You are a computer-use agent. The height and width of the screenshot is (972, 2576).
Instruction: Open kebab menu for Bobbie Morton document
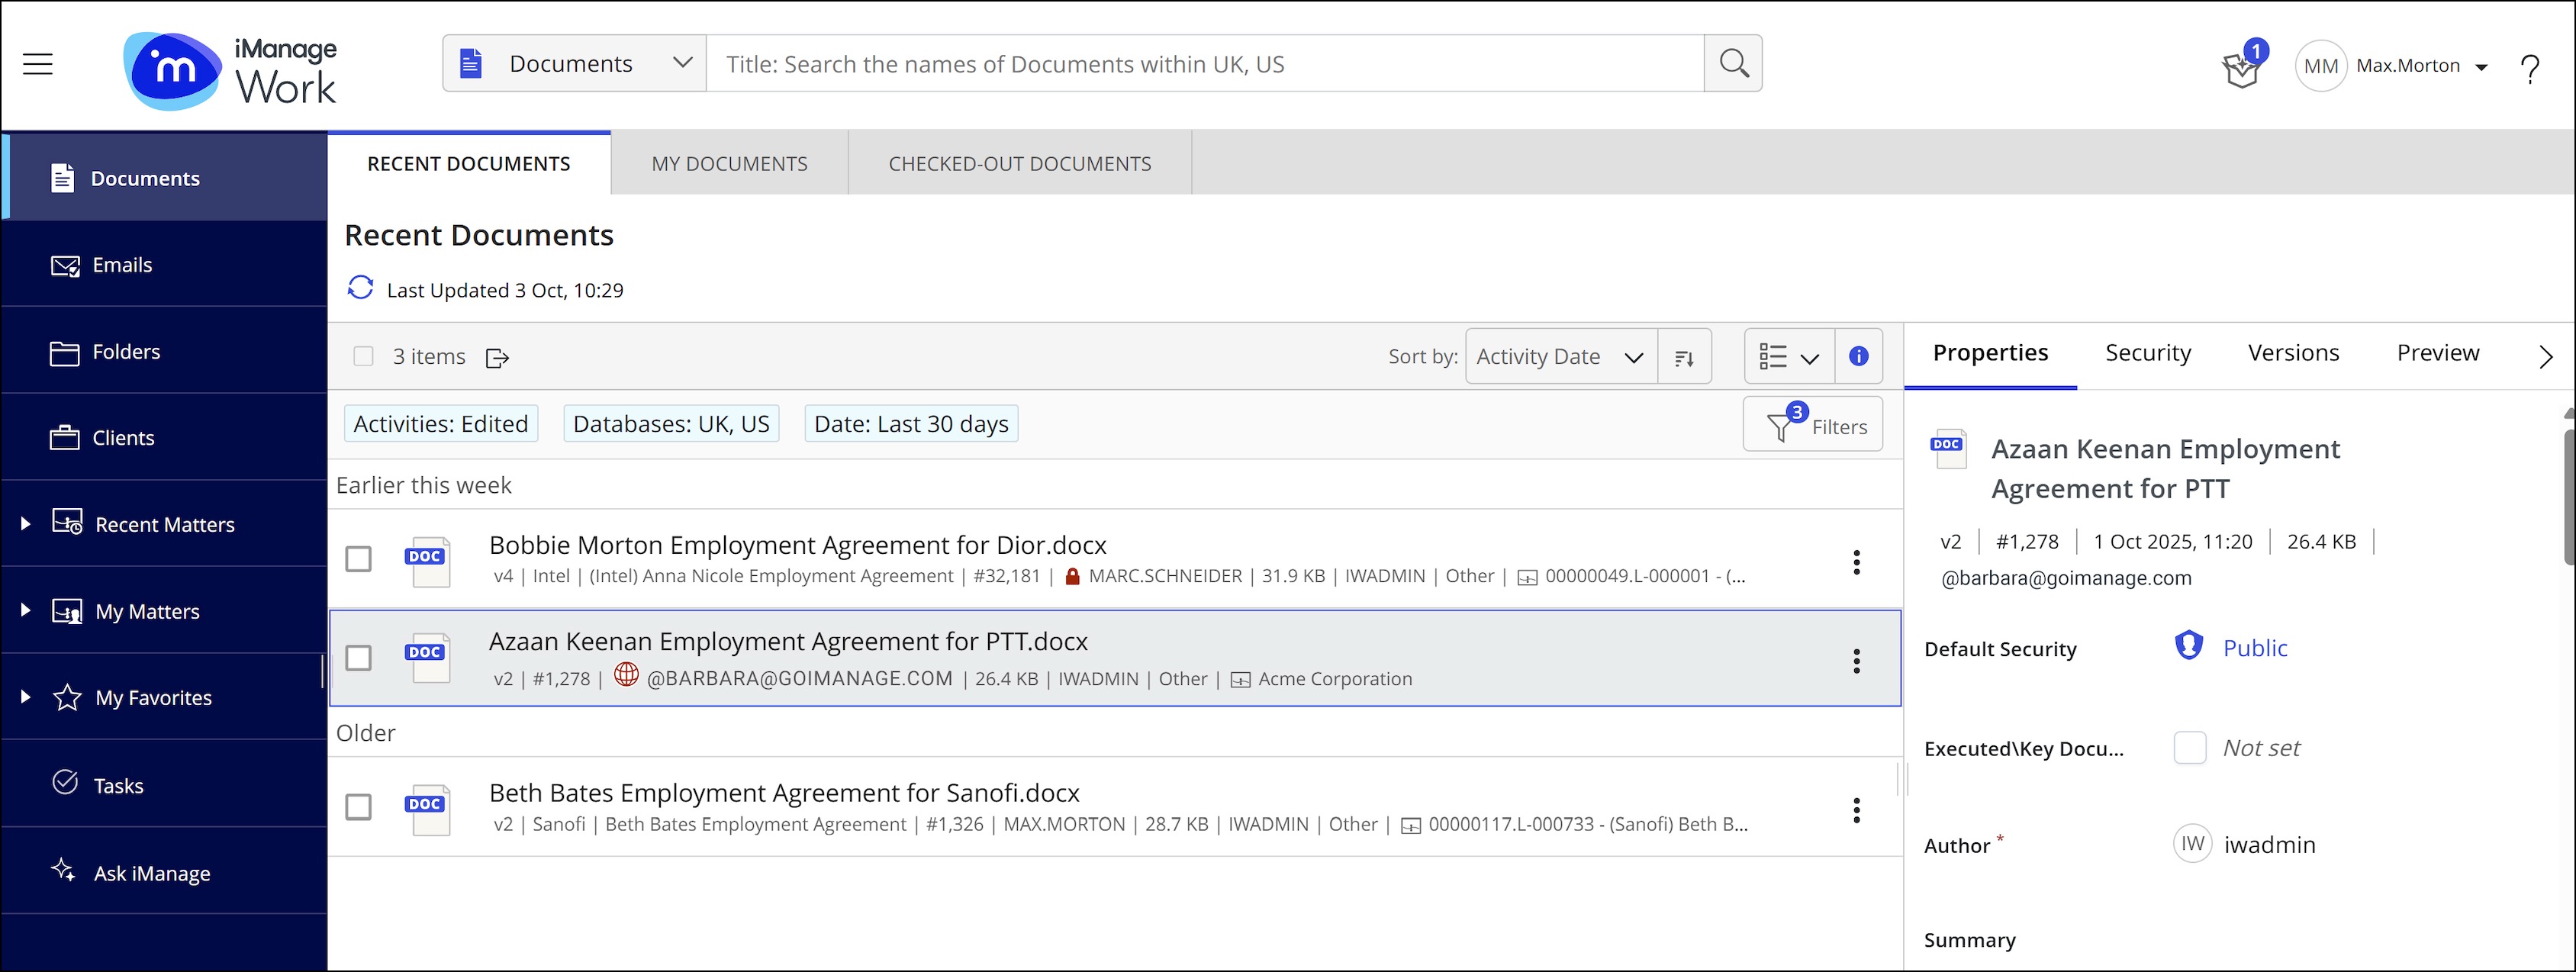coord(1856,562)
